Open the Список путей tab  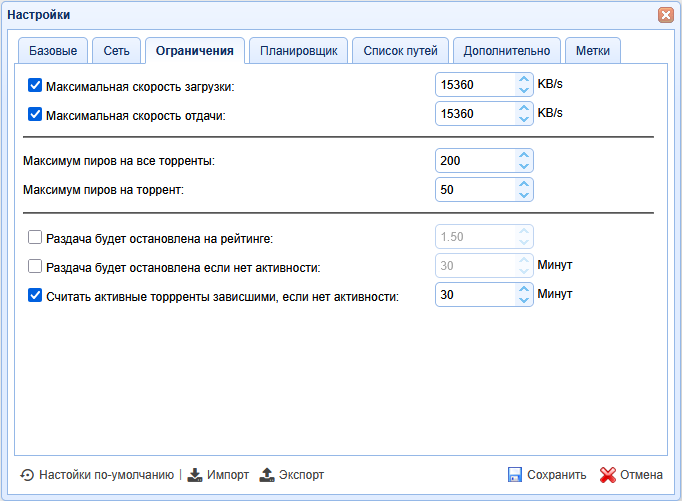[400, 50]
